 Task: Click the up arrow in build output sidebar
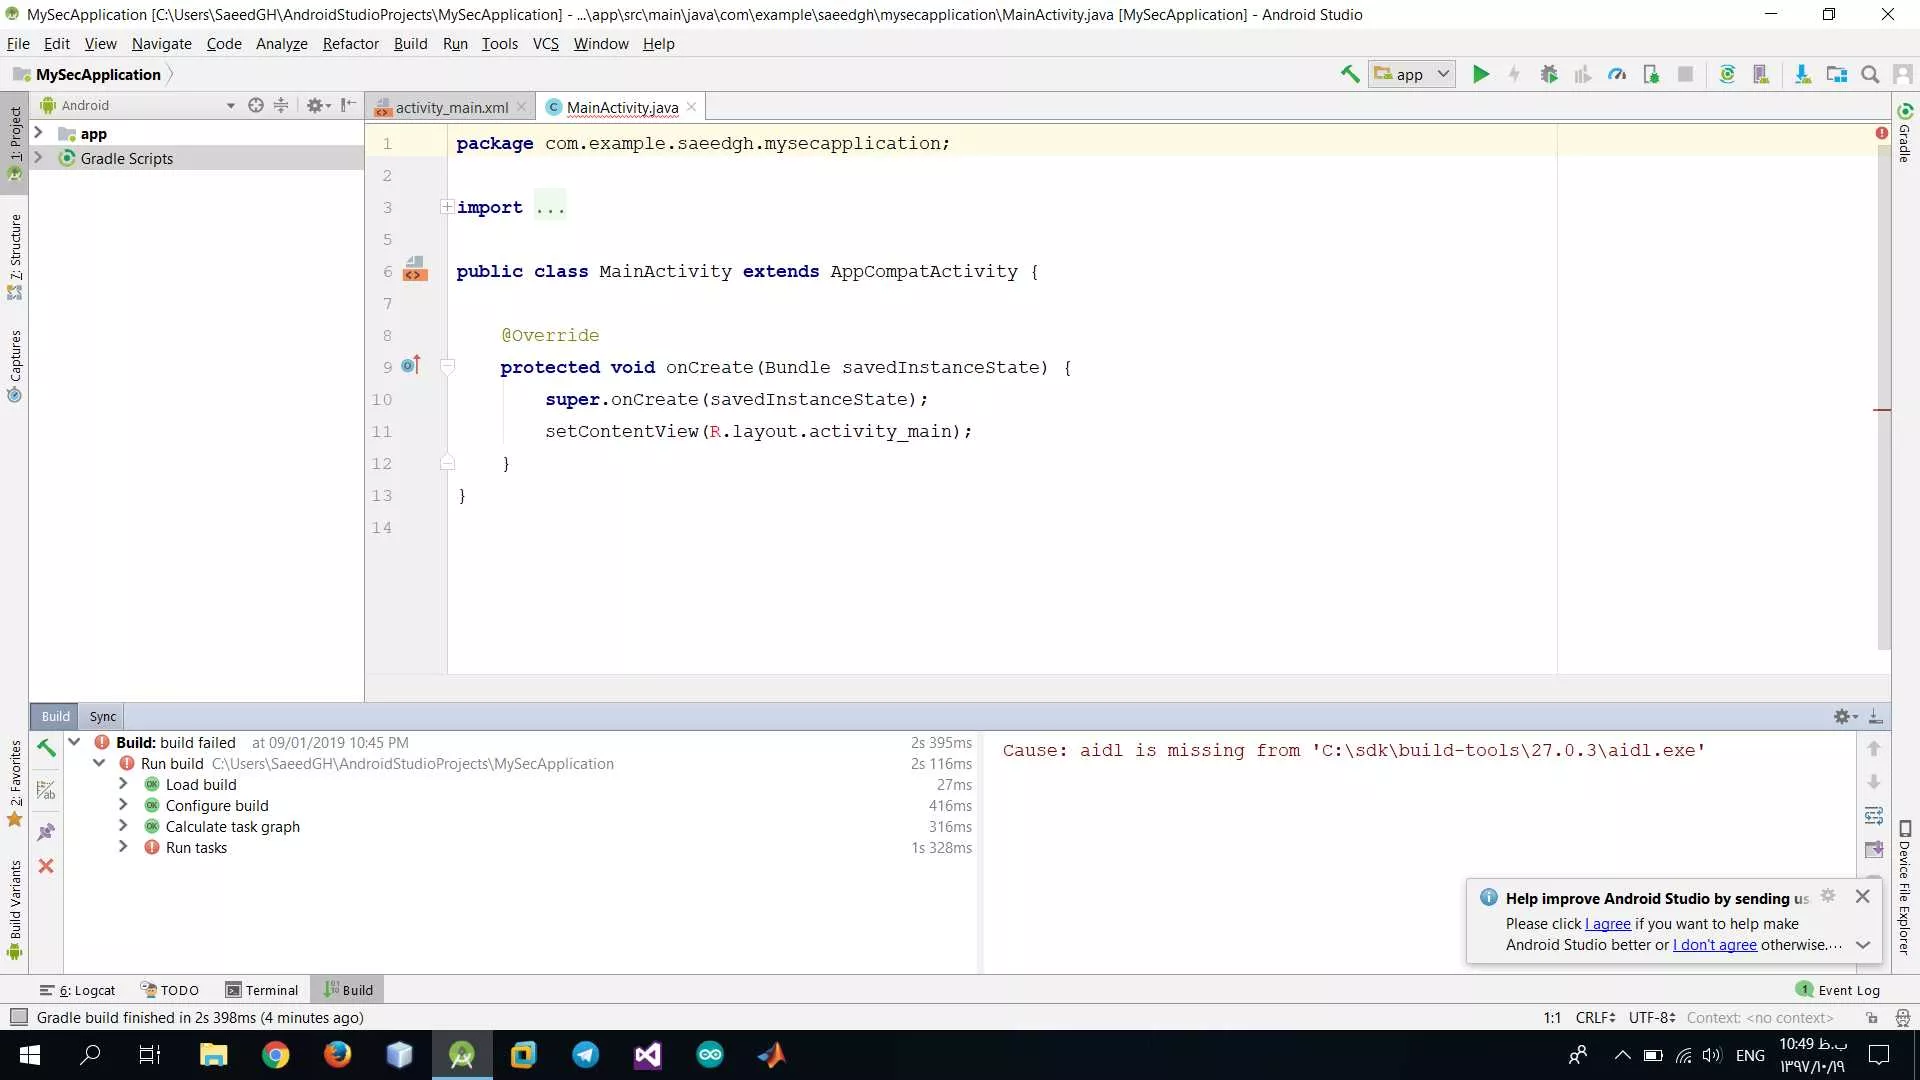pyautogui.click(x=1874, y=748)
